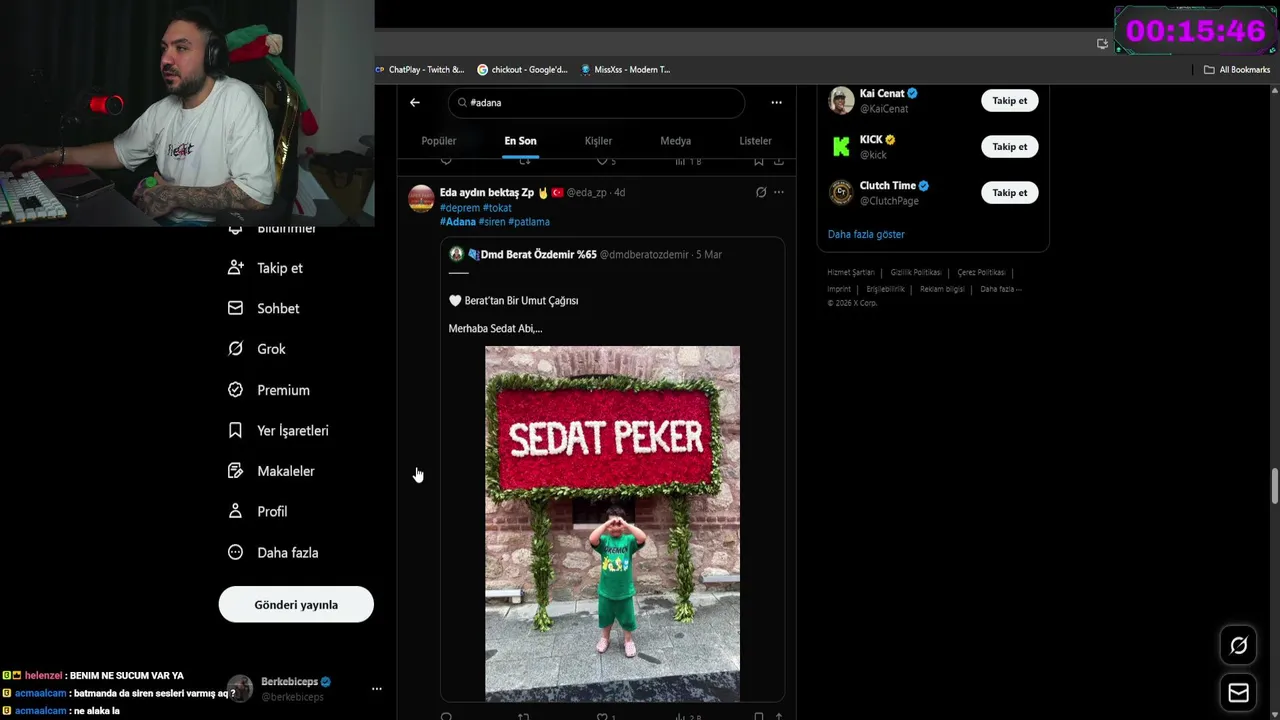
Task: Open Imprint footer link
Action: pyautogui.click(x=839, y=289)
